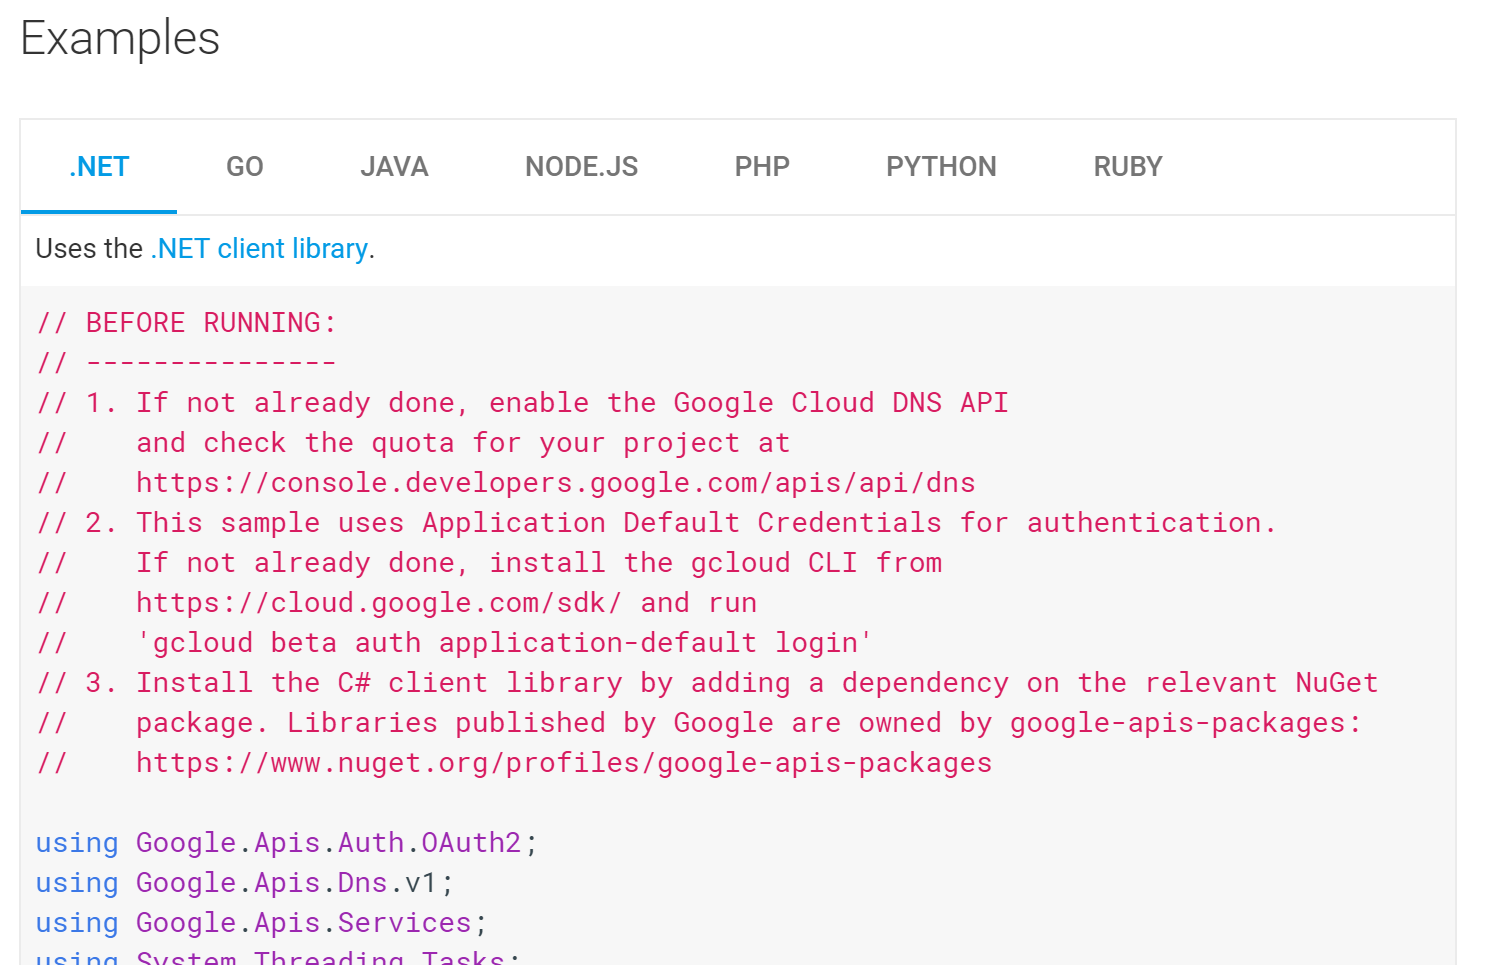Open the .NET client library link
This screenshot has height=965, width=1486.
click(259, 249)
